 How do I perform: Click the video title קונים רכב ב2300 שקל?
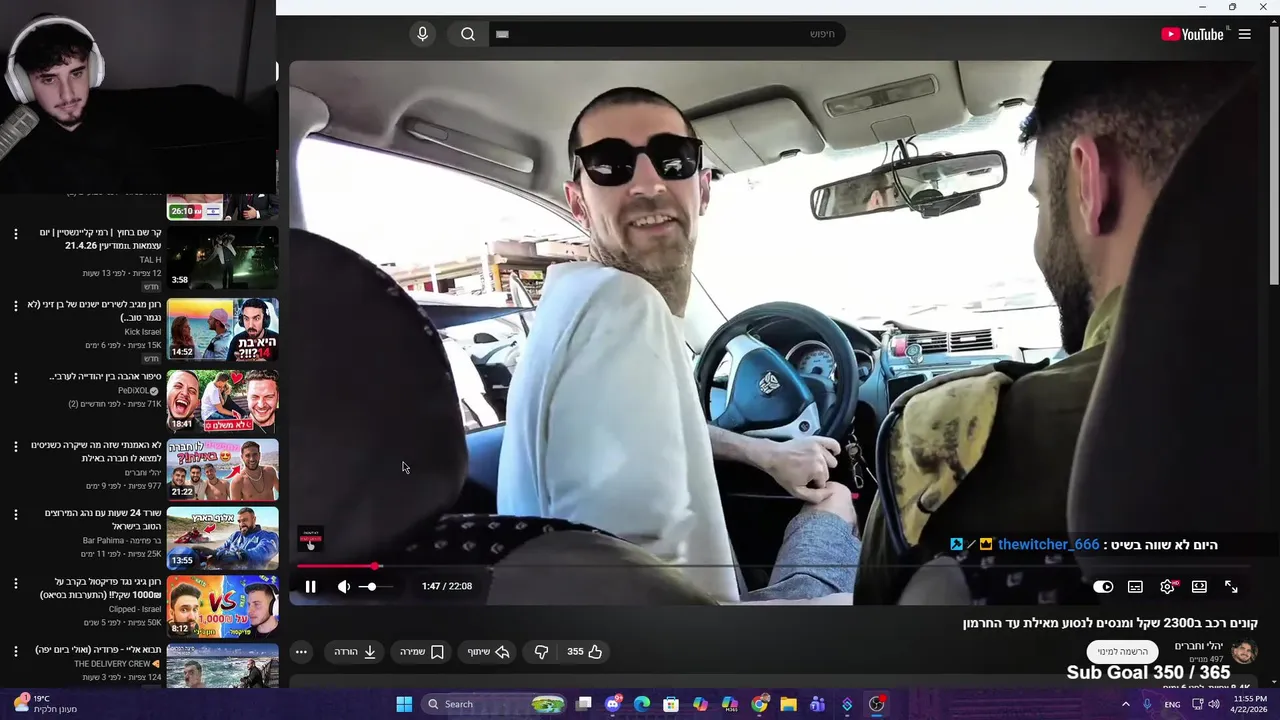pyautogui.click(x=1110, y=623)
